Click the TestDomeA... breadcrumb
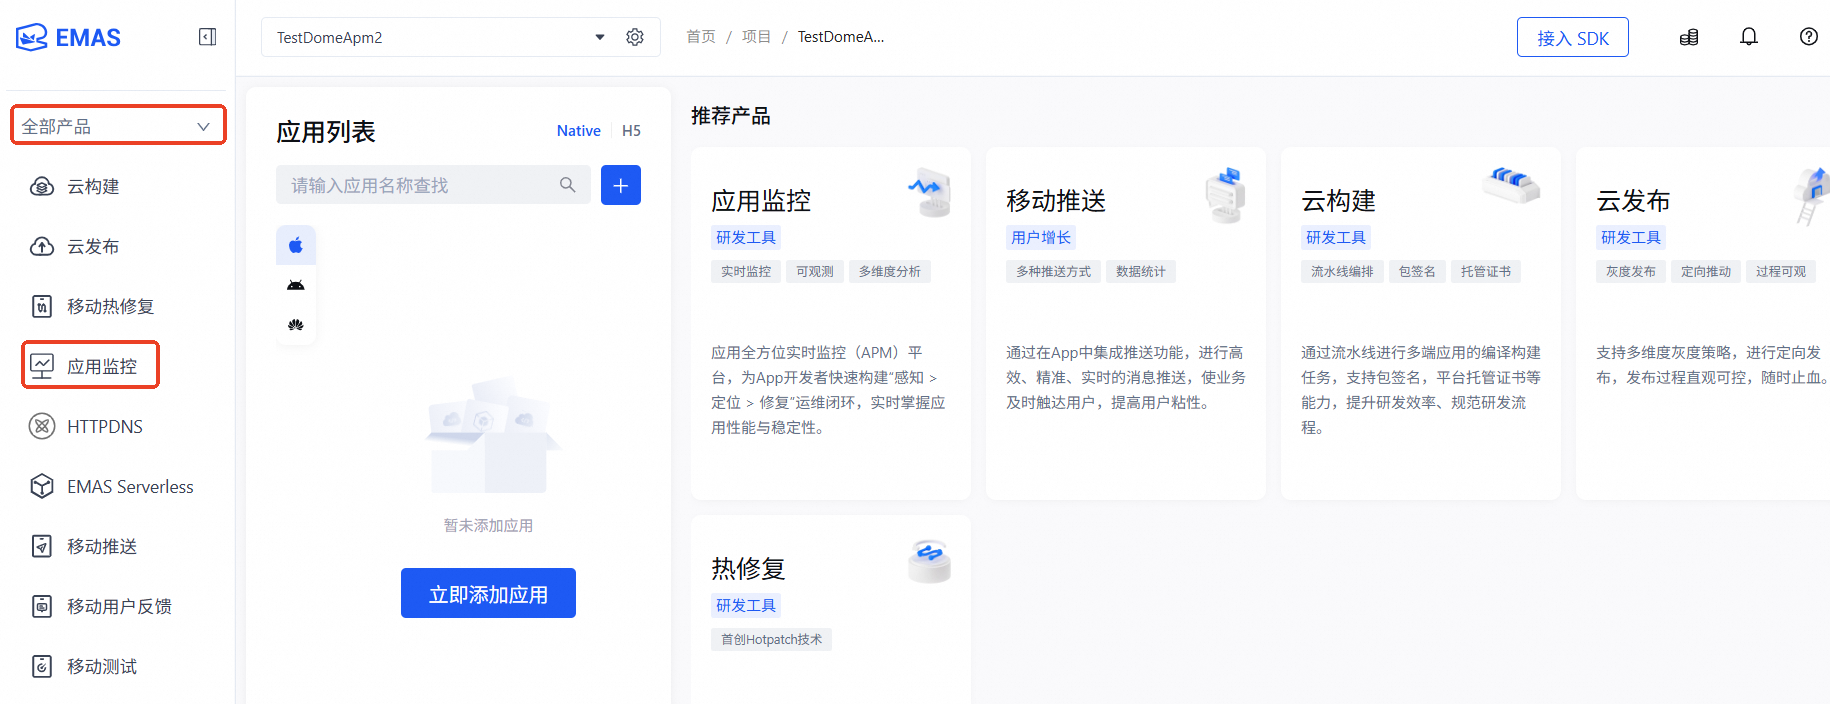The width and height of the screenshot is (1830, 704). point(841,37)
